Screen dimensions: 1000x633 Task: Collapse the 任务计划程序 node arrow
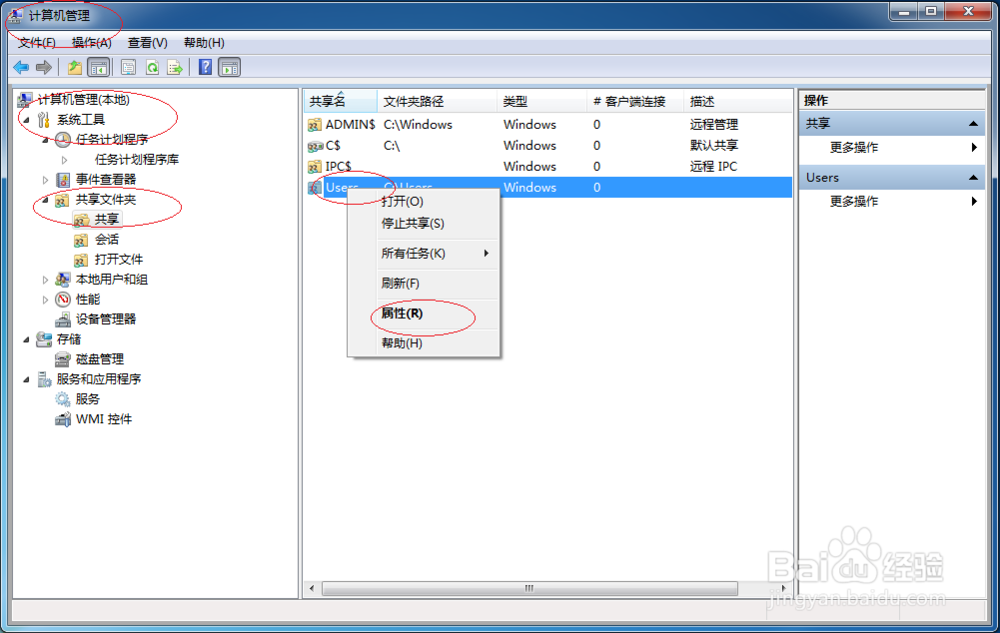click(x=45, y=140)
